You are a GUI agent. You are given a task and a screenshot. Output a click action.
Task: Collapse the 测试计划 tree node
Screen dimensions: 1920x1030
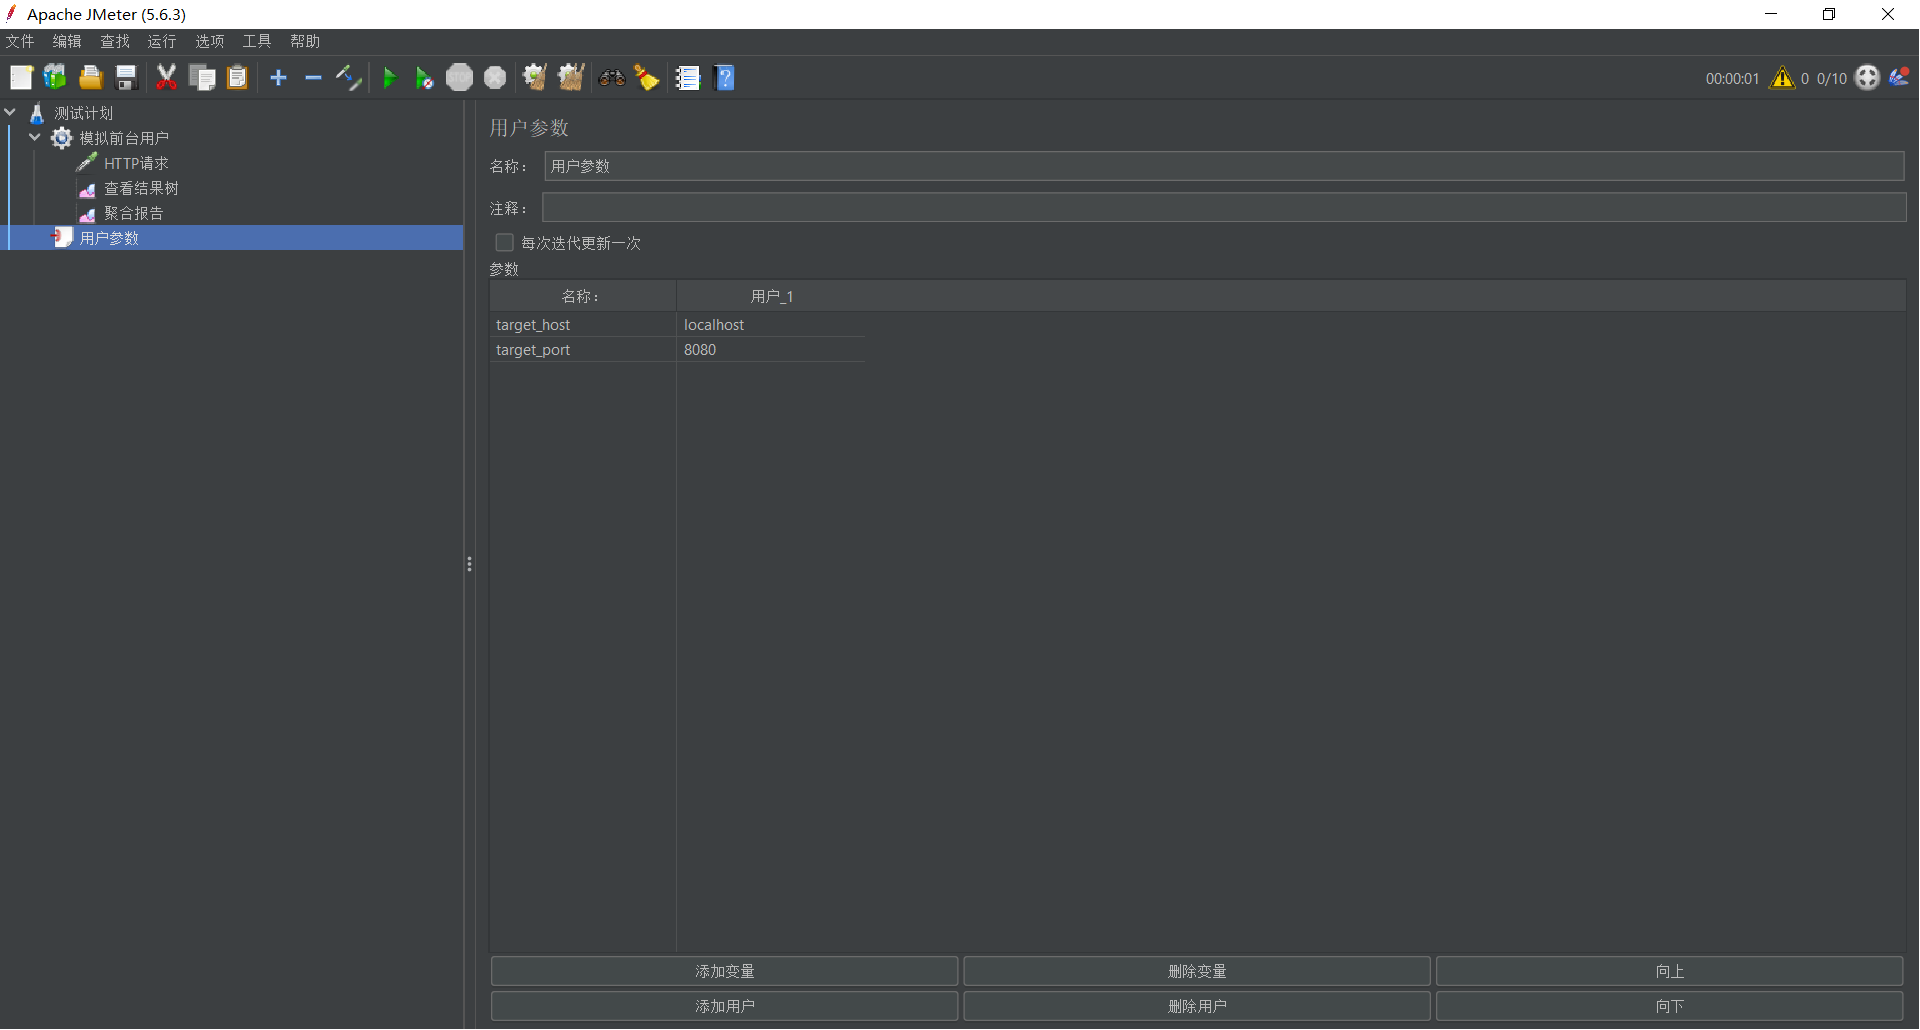pyautogui.click(x=11, y=113)
